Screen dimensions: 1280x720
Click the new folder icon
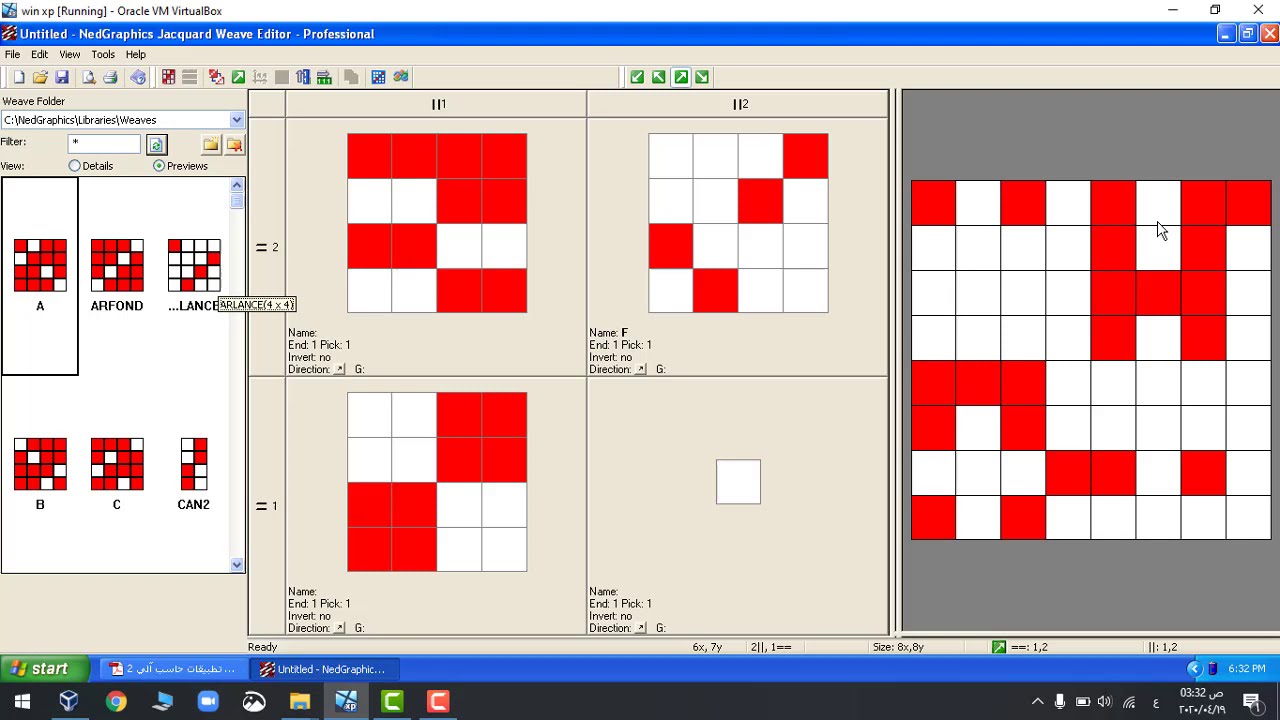tap(210, 145)
